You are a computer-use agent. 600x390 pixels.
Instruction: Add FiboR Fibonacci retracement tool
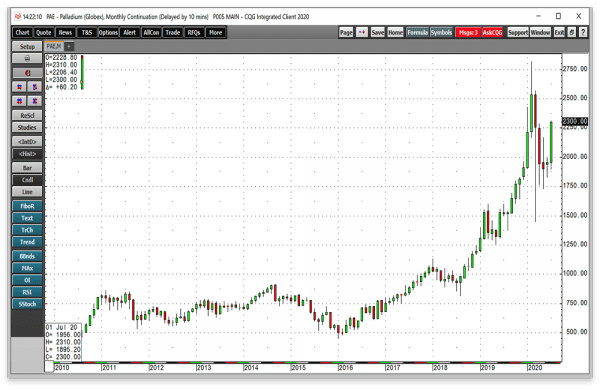27,206
